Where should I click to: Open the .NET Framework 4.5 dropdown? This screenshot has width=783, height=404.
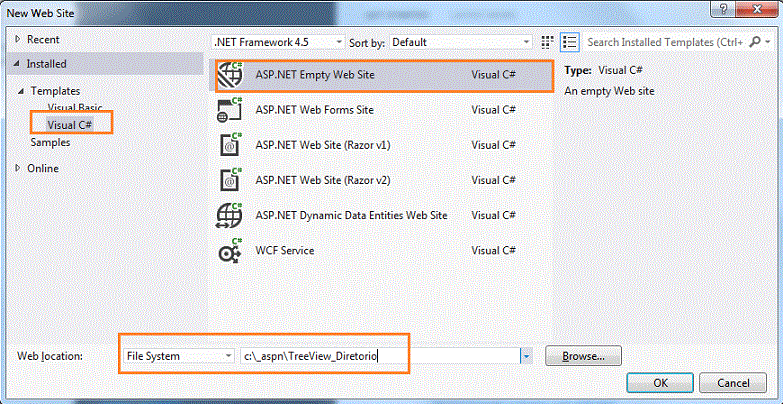[278, 42]
